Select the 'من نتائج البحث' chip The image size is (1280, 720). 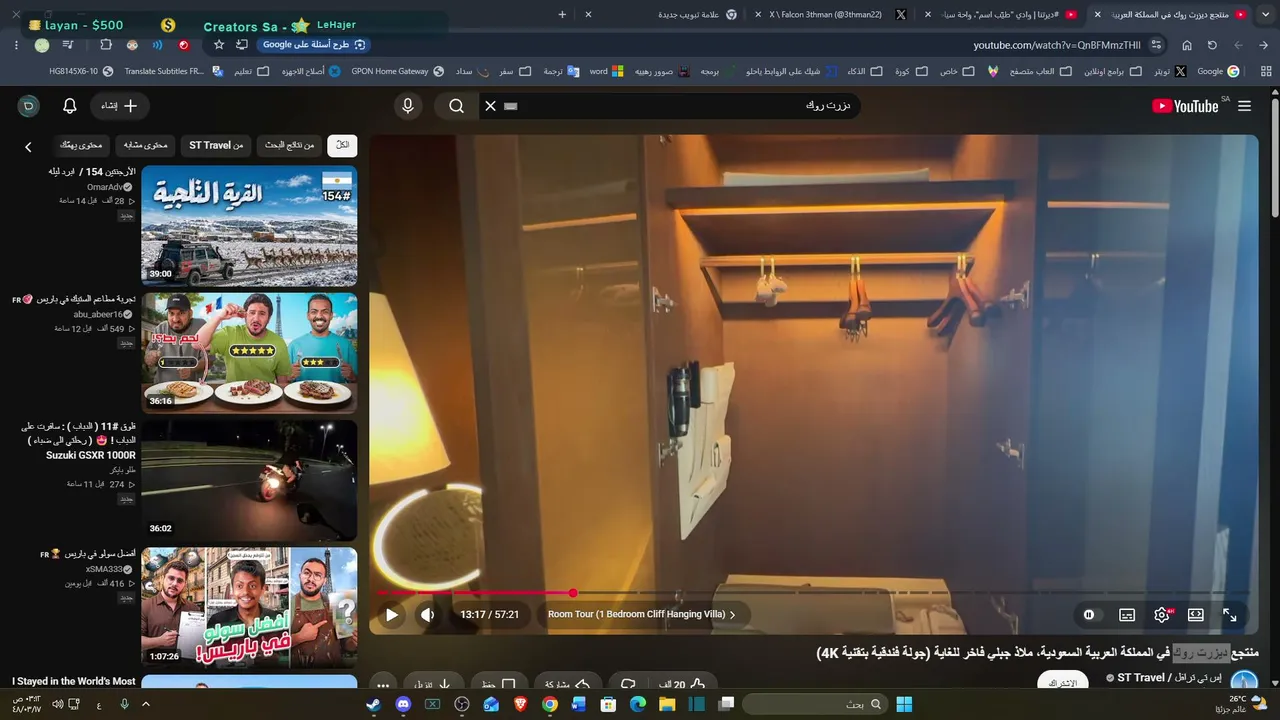(x=289, y=146)
